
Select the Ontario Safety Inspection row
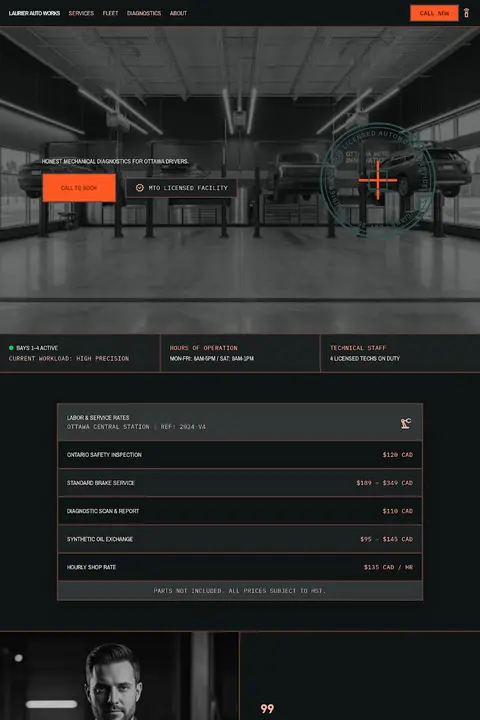pyautogui.click(x=240, y=455)
